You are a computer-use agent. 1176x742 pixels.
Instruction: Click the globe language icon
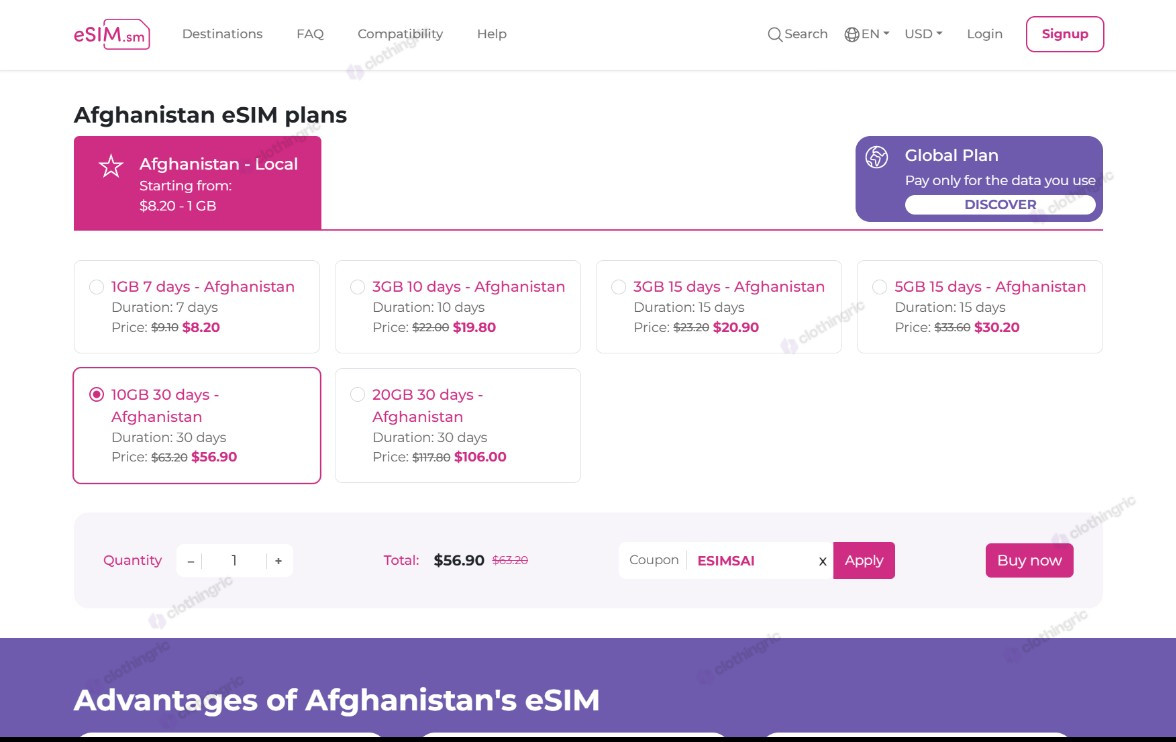coord(851,35)
